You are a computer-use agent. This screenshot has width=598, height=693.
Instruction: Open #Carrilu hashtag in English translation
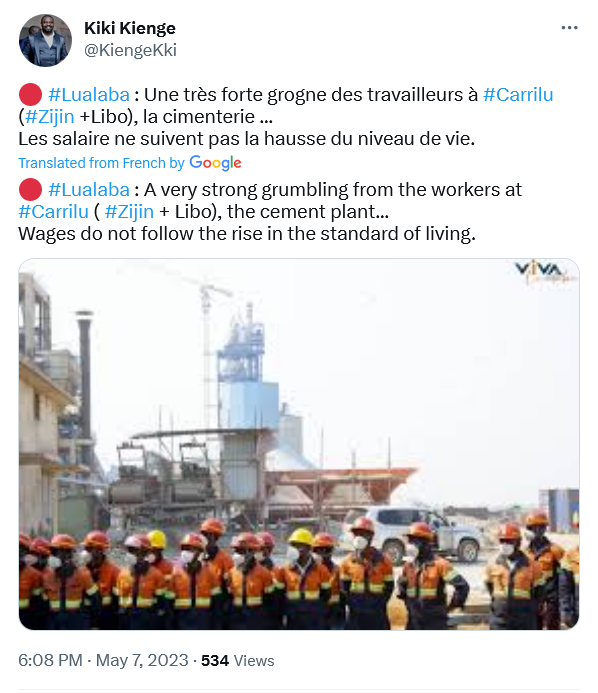(53, 212)
